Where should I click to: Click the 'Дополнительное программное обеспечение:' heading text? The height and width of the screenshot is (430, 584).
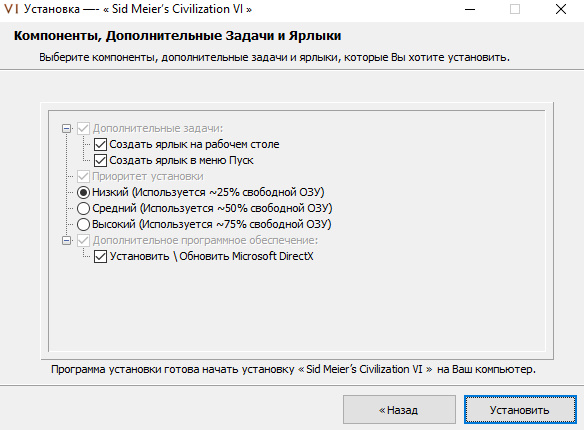tap(205, 241)
